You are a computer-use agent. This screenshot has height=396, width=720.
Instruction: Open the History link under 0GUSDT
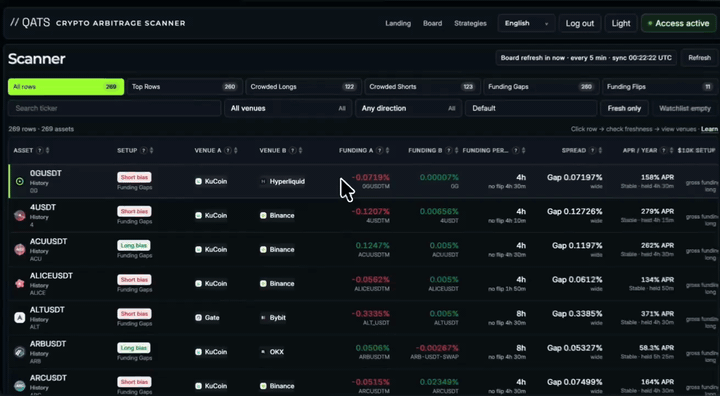pyautogui.click(x=39, y=183)
